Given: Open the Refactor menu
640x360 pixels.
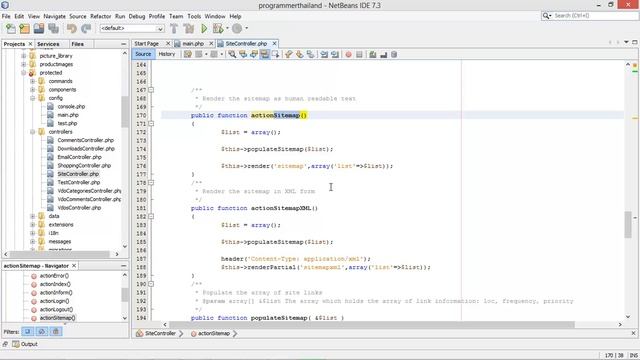Looking at the screenshot, I should click(x=100, y=16).
